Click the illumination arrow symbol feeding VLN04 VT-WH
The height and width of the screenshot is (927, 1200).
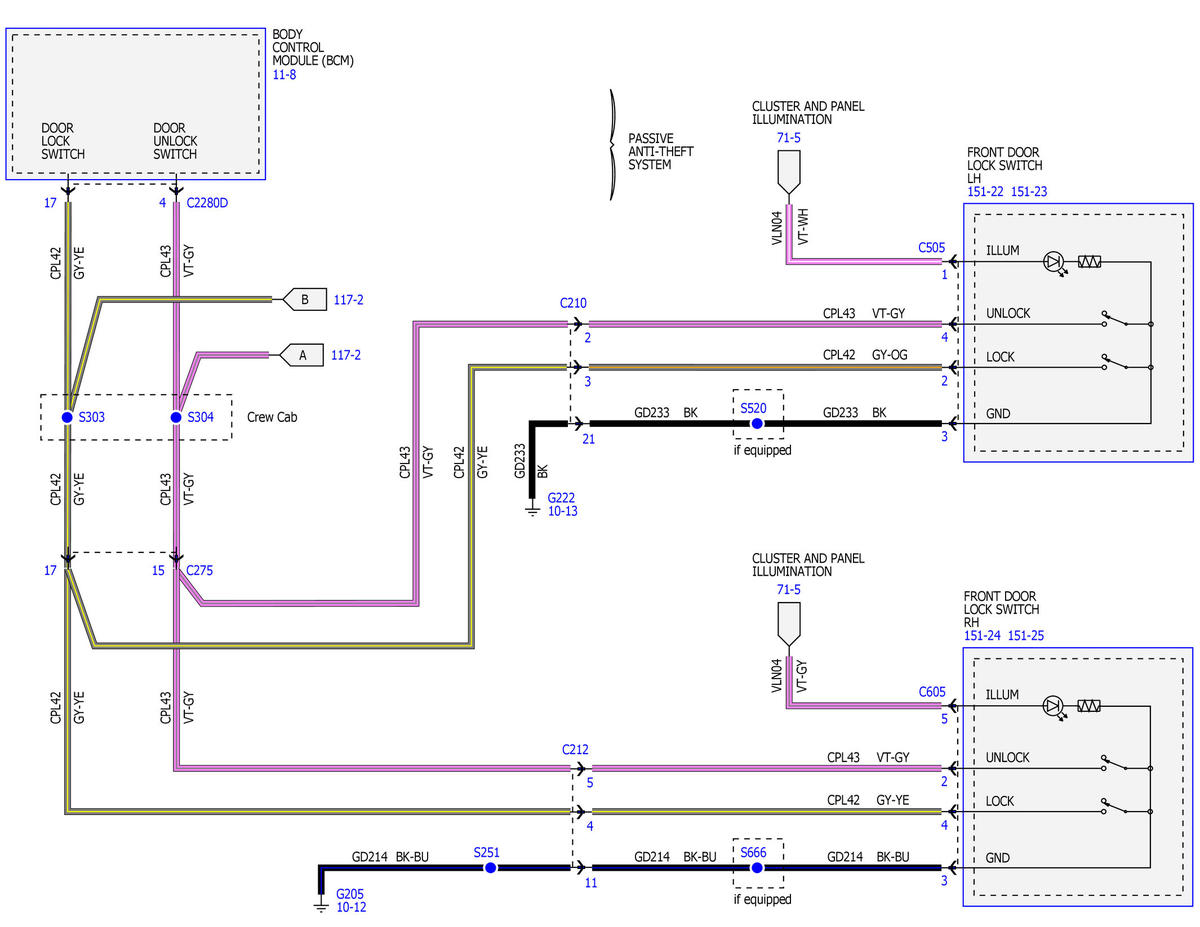click(x=789, y=171)
